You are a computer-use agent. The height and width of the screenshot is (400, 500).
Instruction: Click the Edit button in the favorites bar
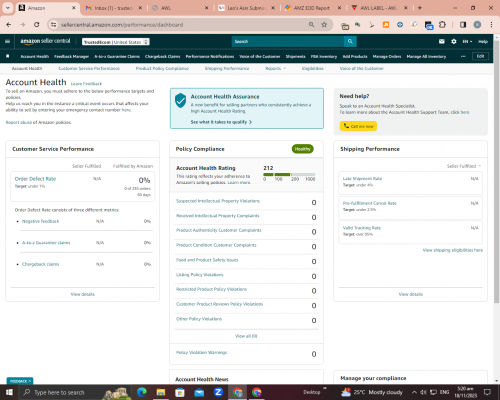480,56
